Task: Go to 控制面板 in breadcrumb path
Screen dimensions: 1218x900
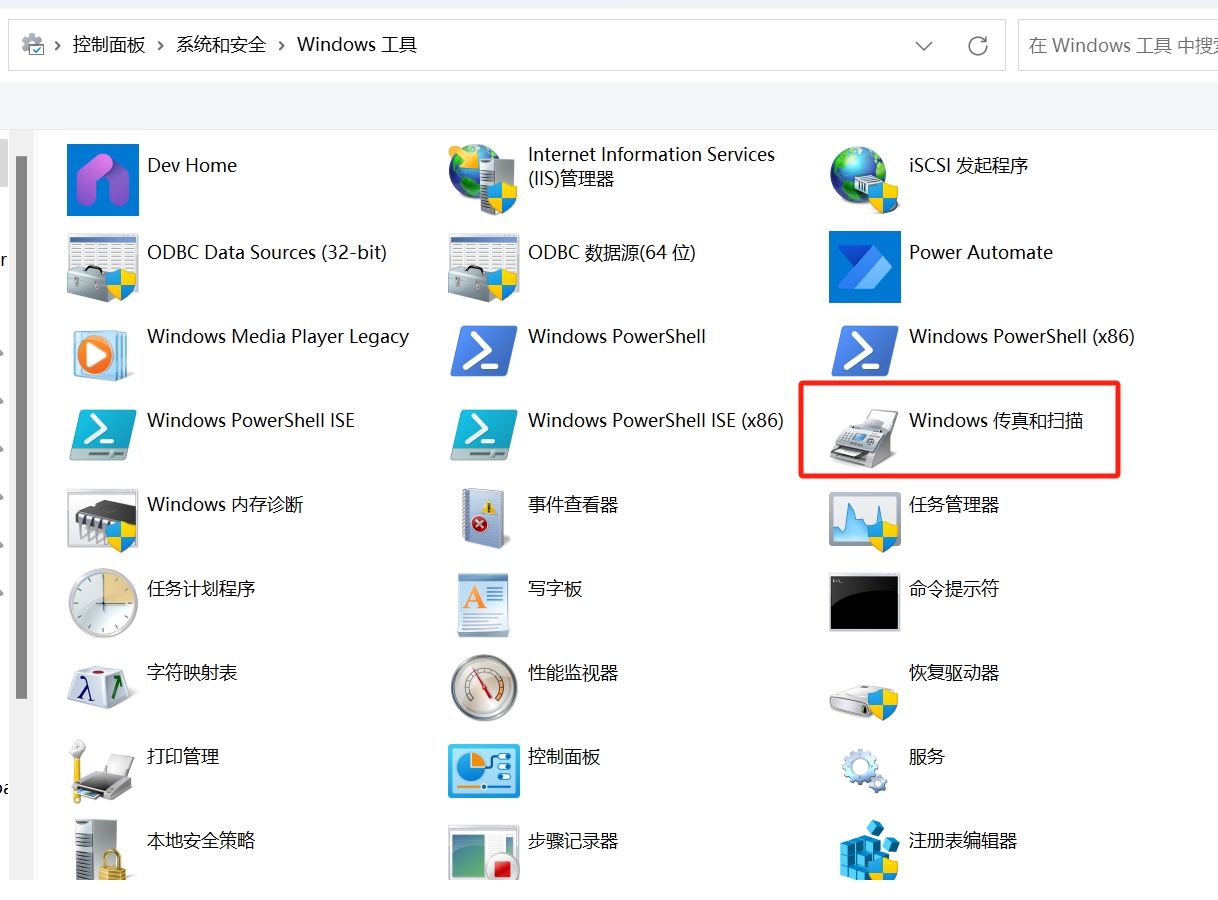Action: (109, 45)
